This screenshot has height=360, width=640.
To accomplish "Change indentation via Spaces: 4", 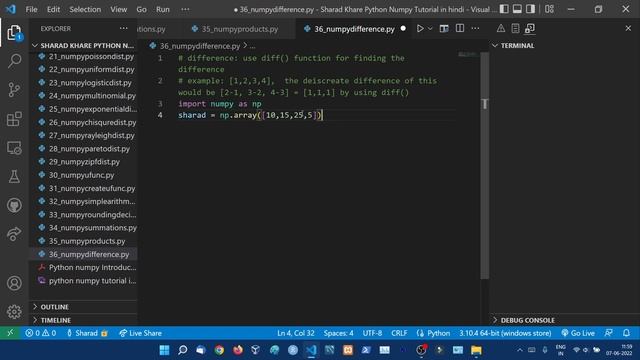I will [x=338, y=333].
